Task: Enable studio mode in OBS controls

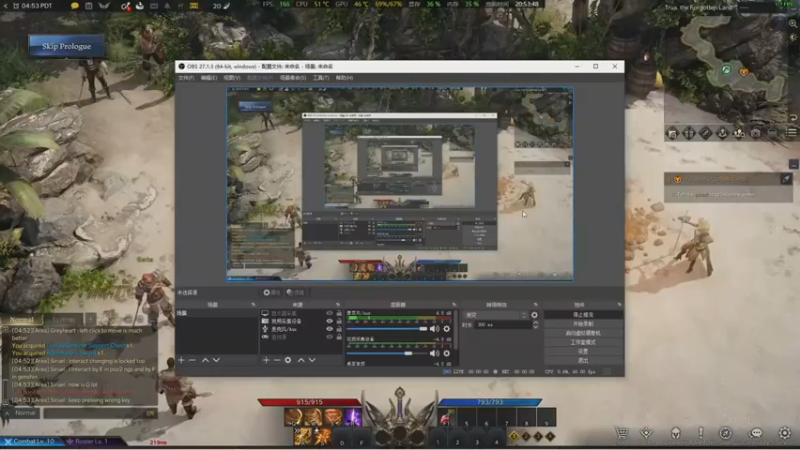Action: 583,342
